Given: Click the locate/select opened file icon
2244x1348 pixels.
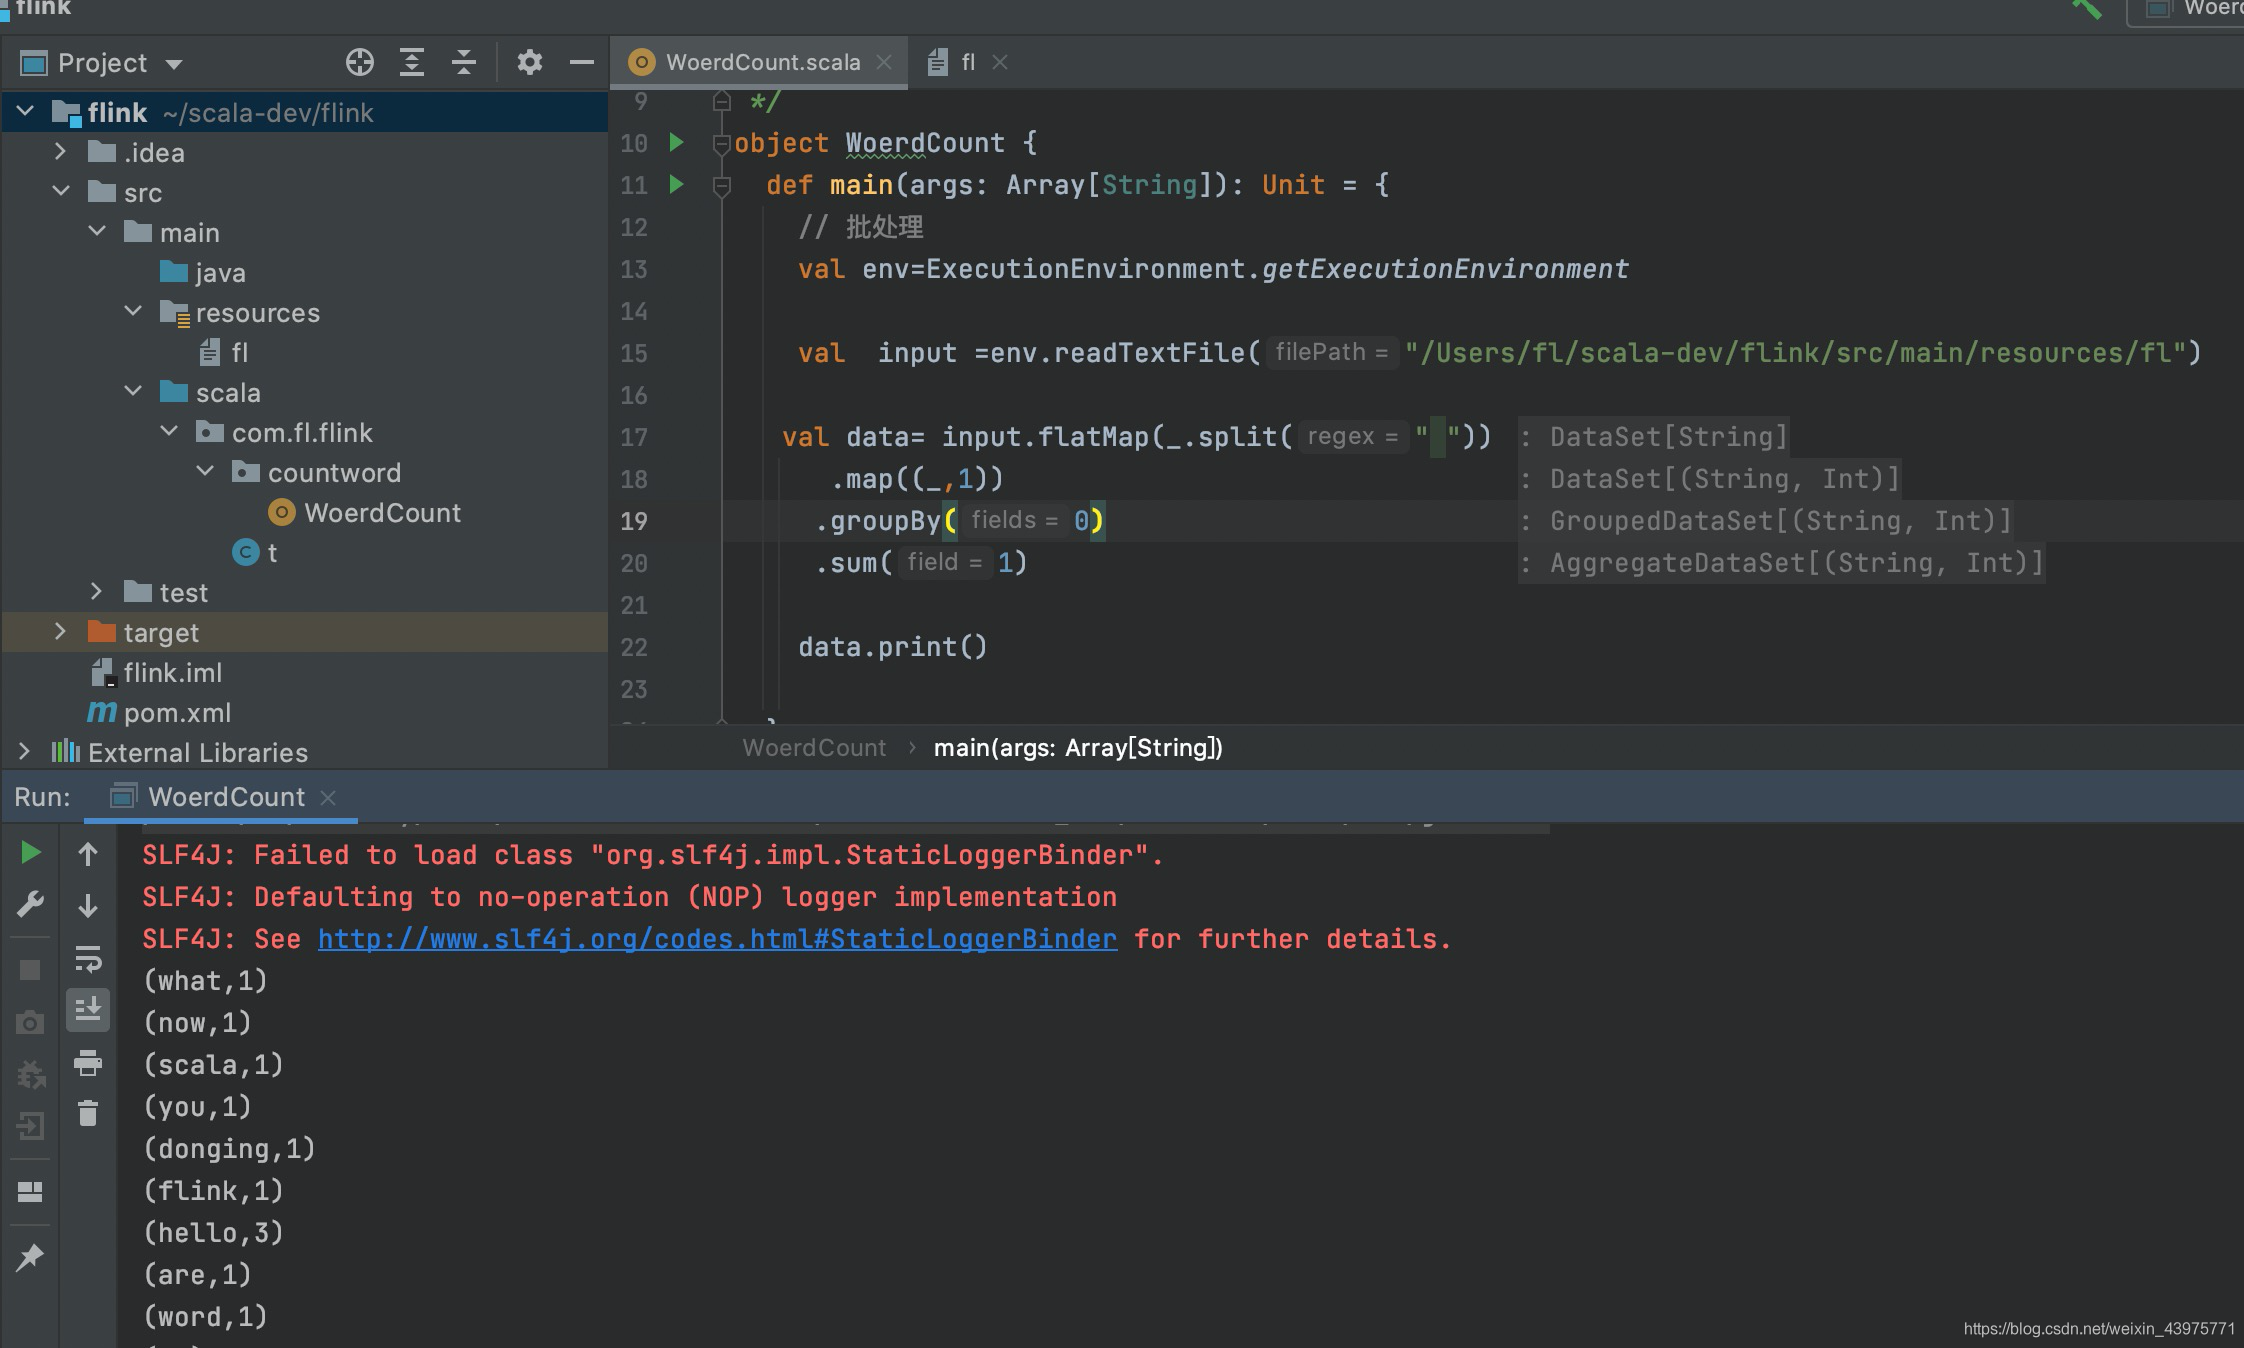Looking at the screenshot, I should coord(360,63).
